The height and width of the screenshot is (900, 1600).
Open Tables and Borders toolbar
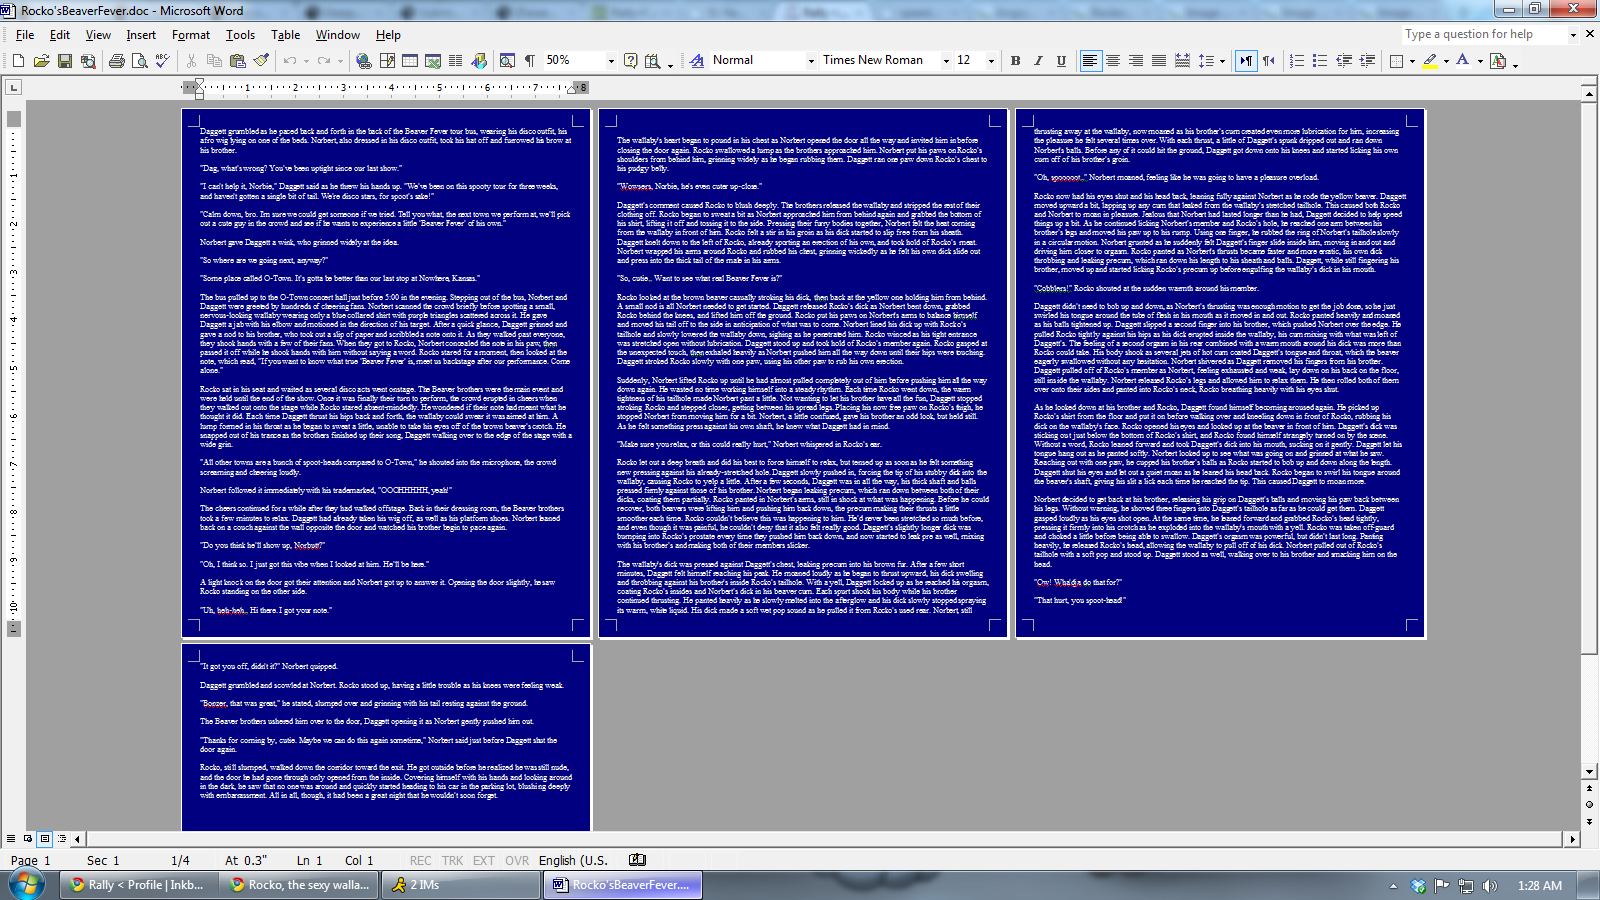(387, 61)
